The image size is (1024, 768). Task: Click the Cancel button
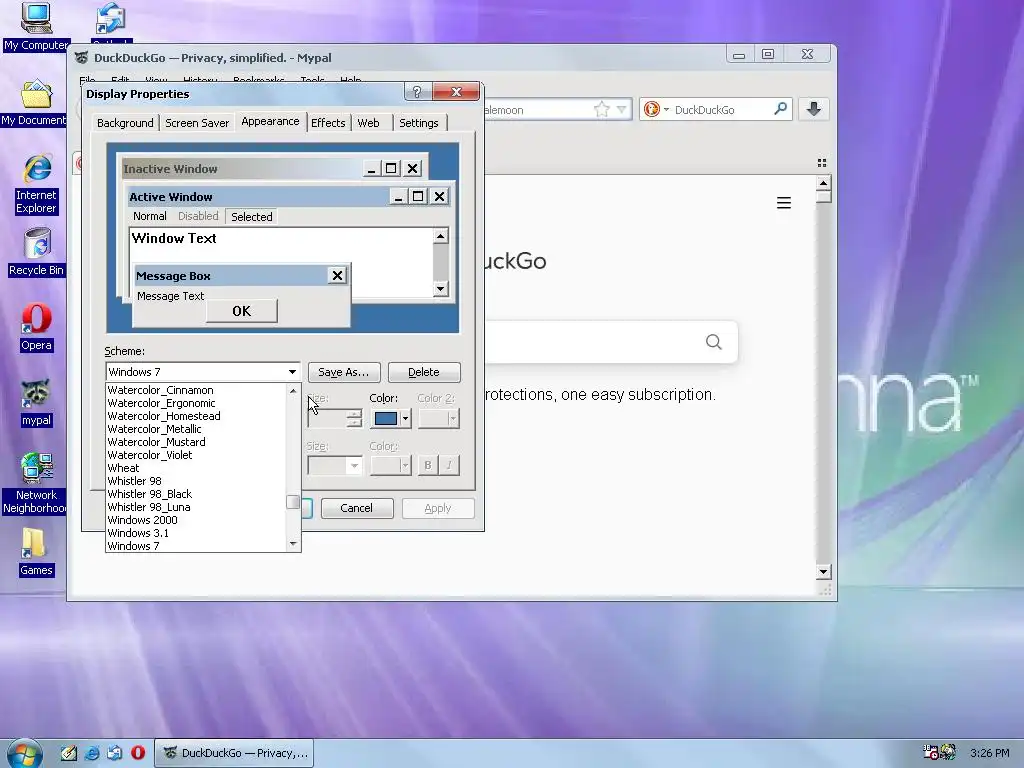point(357,508)
